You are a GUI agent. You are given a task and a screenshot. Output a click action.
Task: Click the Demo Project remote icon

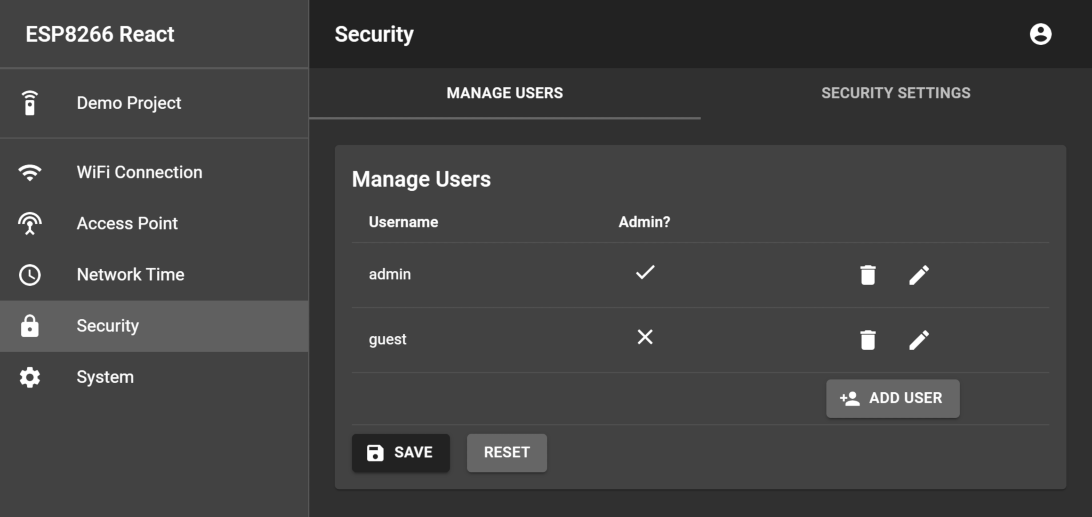point(30,103)
